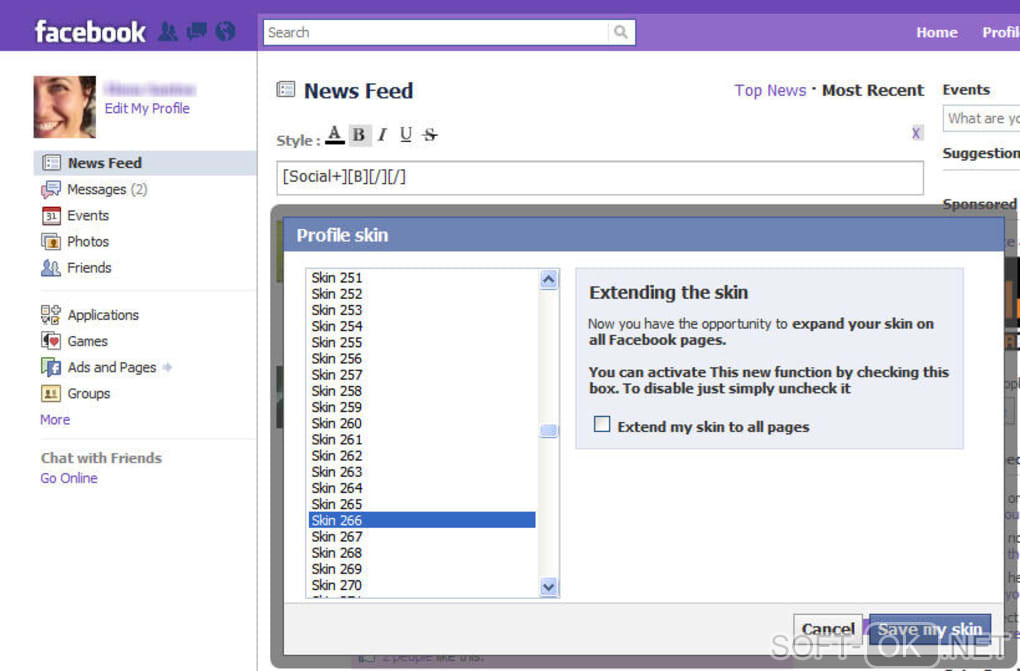The width and height of the screenshot is (1020, 671).
Task: Click the Groups sidebar icon
Action: [x=51, y=393]
